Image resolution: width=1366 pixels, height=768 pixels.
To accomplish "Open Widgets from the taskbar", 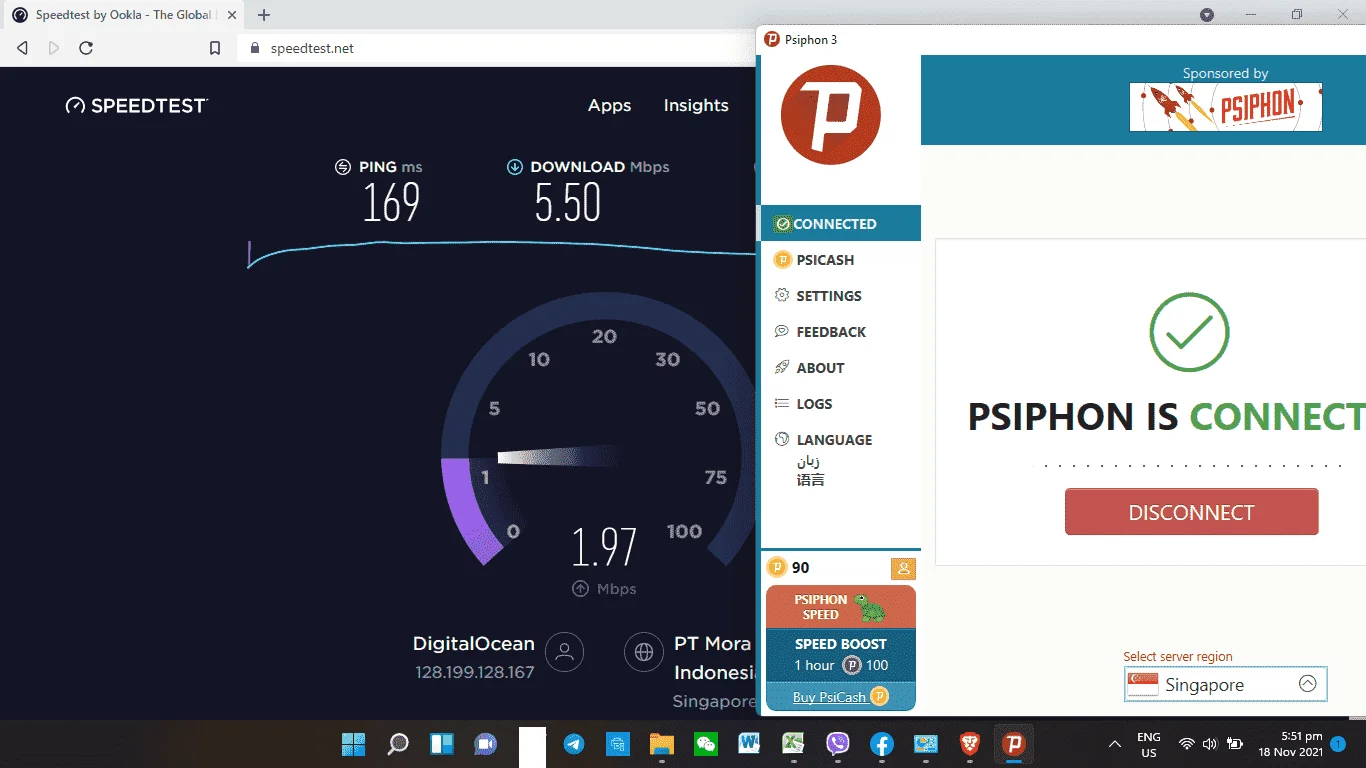I will click(442, 744).
